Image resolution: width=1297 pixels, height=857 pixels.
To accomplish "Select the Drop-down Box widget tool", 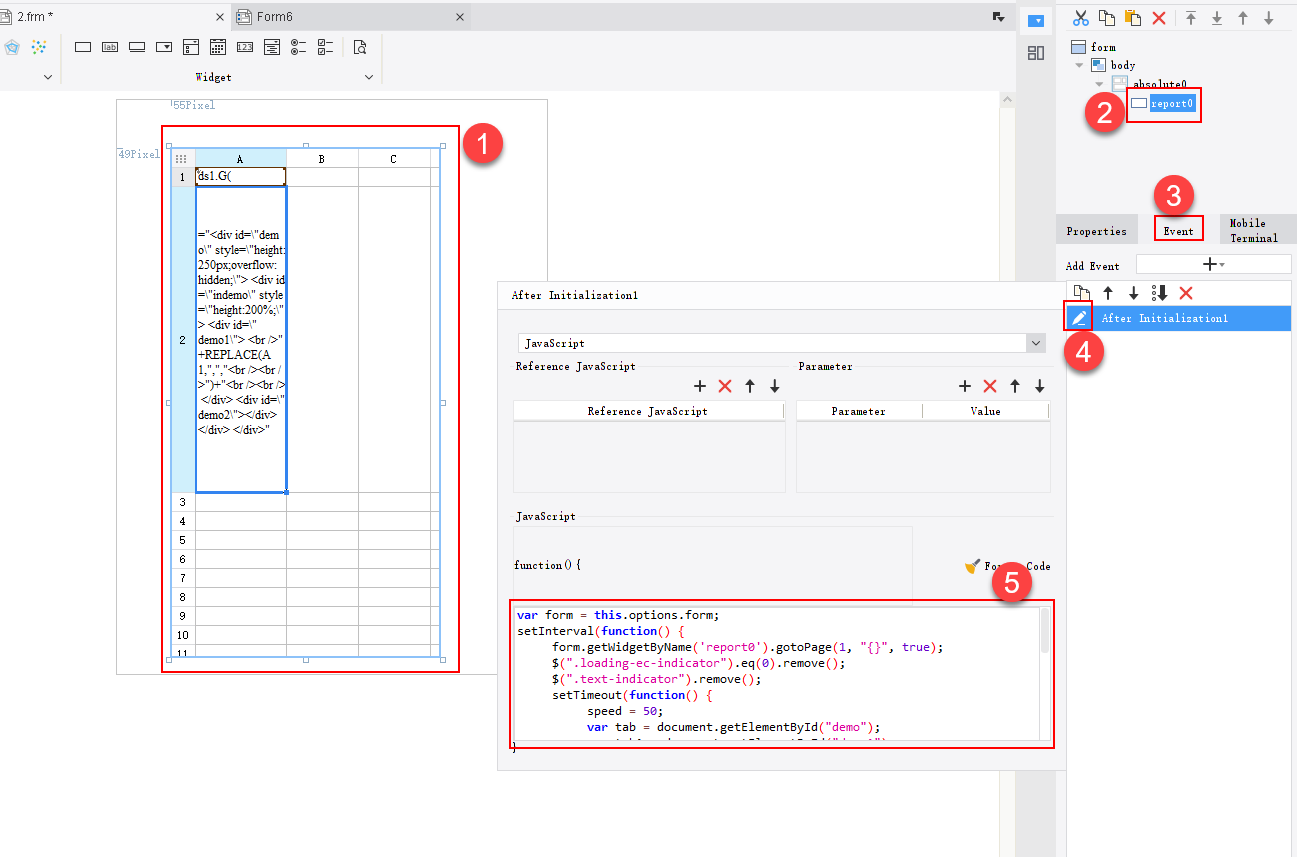I will (163, 46).
